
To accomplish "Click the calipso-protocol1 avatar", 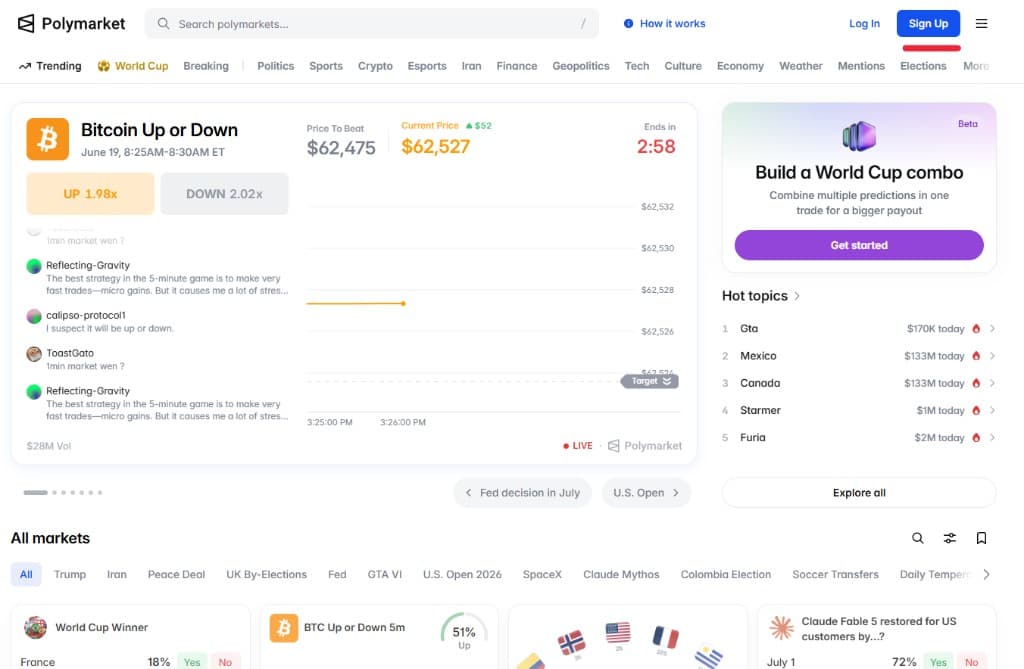I will click(x=34, y=316).
